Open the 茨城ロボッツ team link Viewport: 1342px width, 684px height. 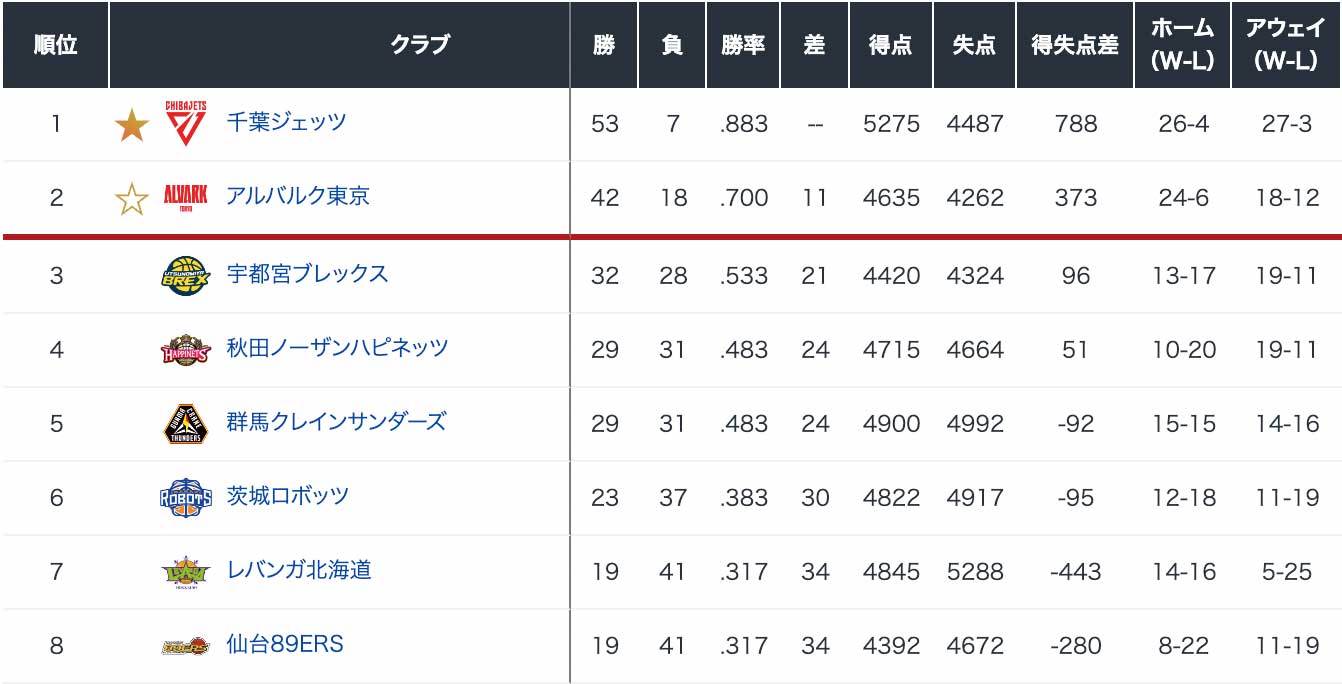(x=288, y=496)
